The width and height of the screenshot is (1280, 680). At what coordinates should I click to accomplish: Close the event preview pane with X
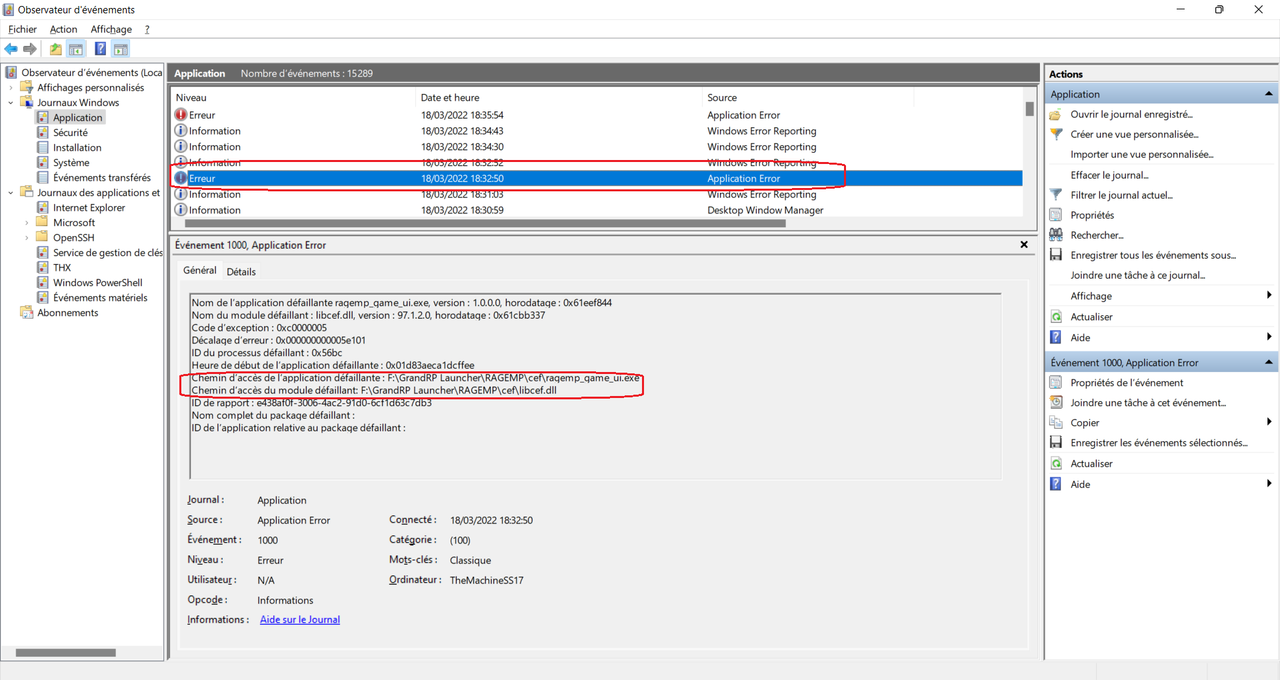click(1024, 244)
